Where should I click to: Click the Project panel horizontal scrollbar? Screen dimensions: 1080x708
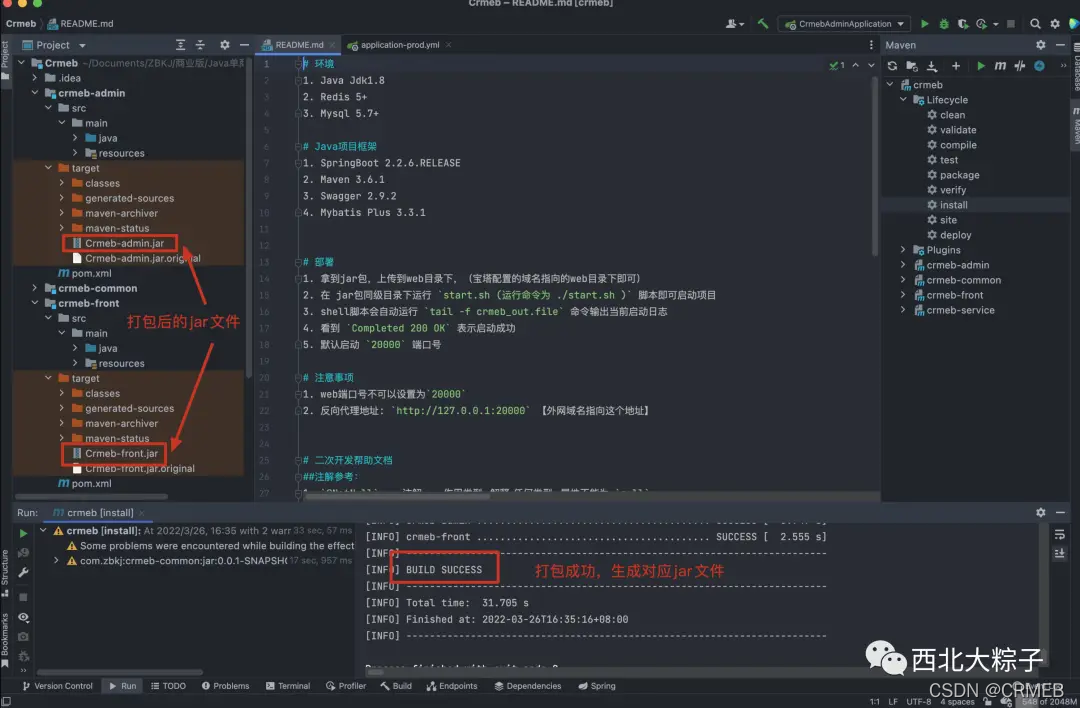click(92, 496)
